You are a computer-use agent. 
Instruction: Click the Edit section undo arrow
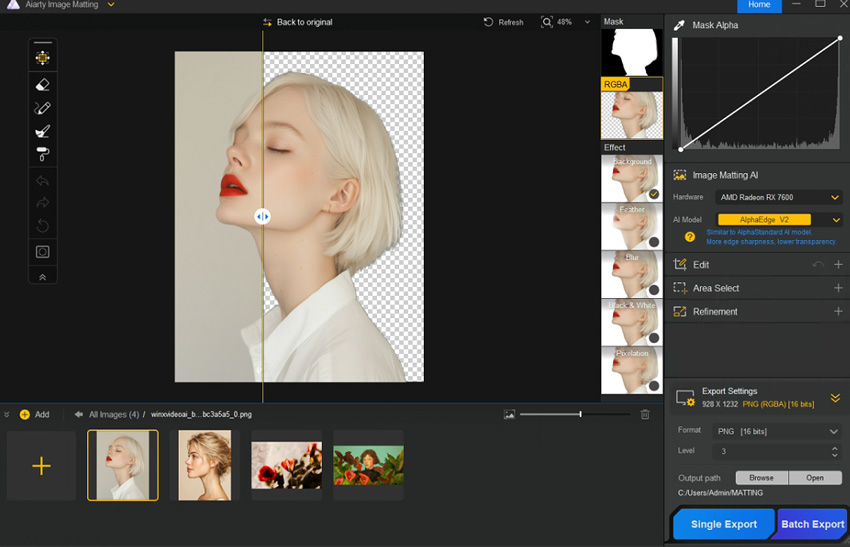click(x=818, y=265)
